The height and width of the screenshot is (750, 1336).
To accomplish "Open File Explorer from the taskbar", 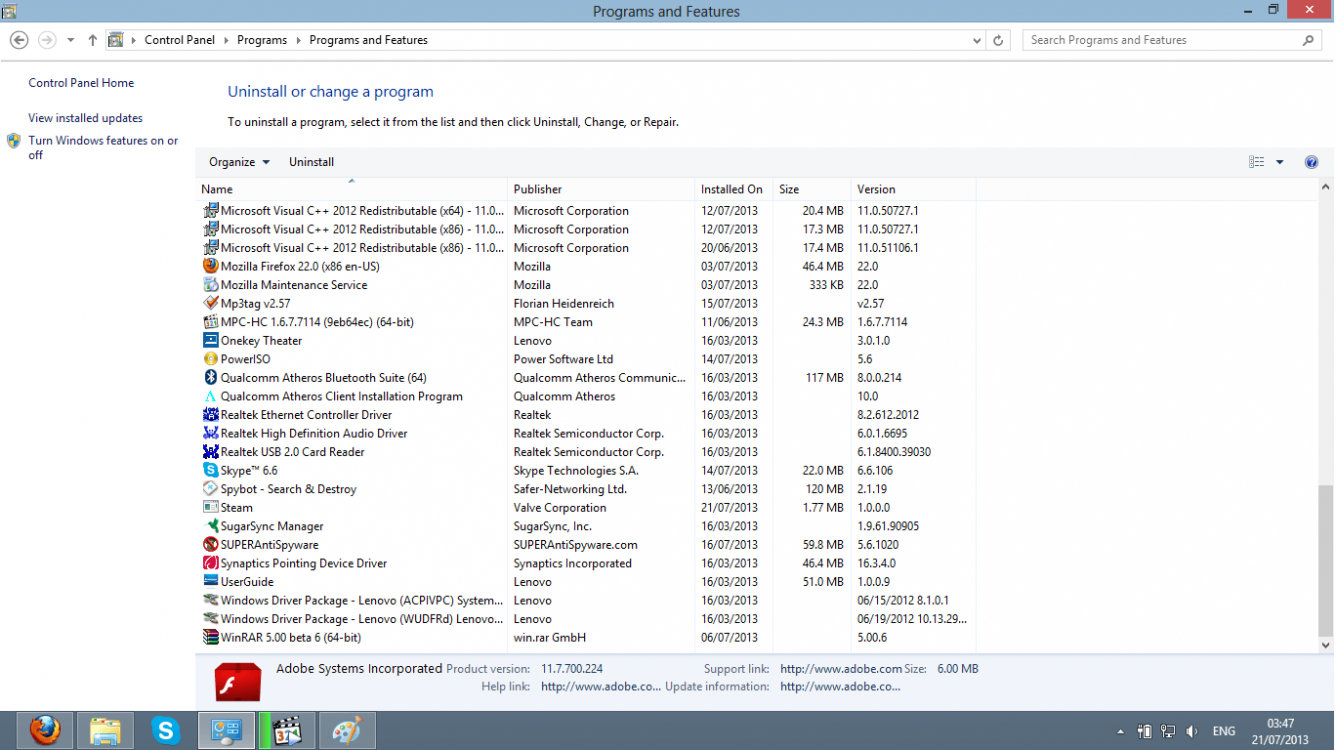I will 105,731.
